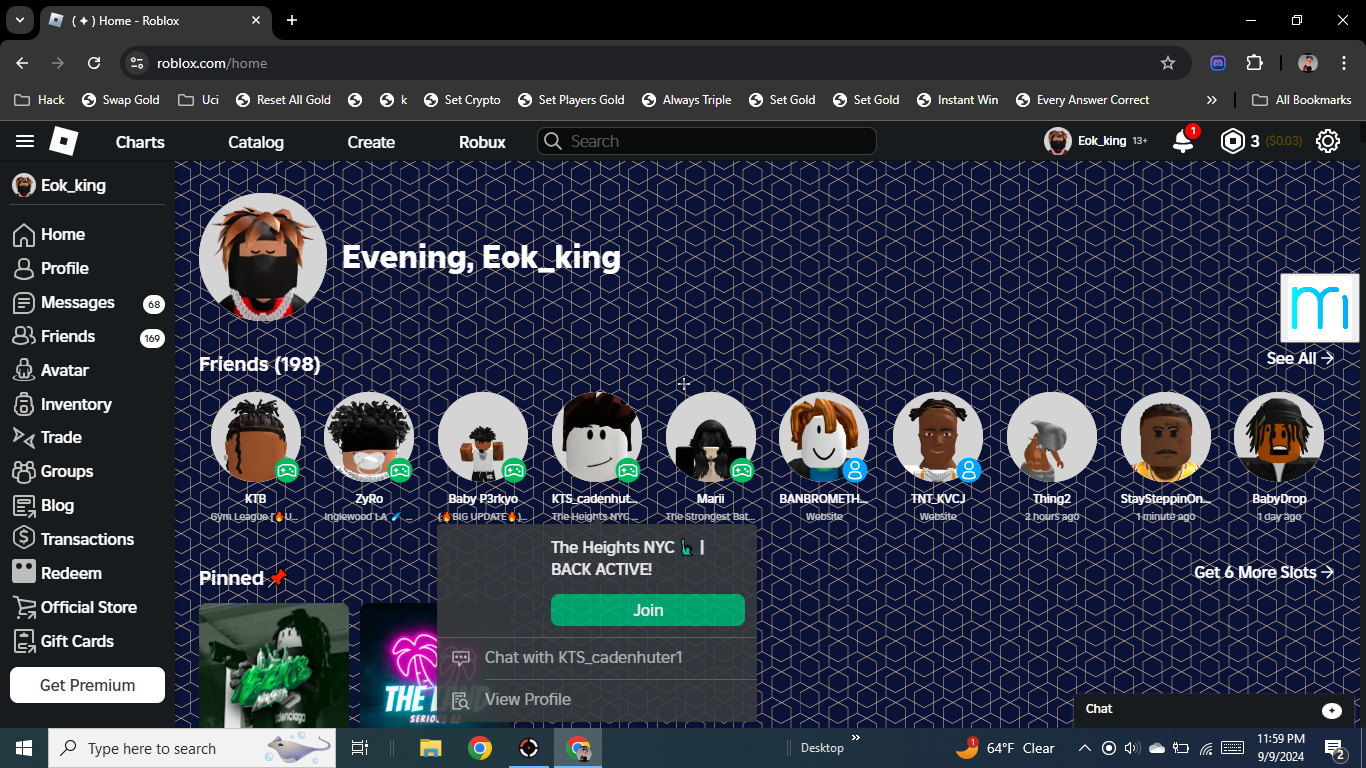Open a new browser tab

292,20
